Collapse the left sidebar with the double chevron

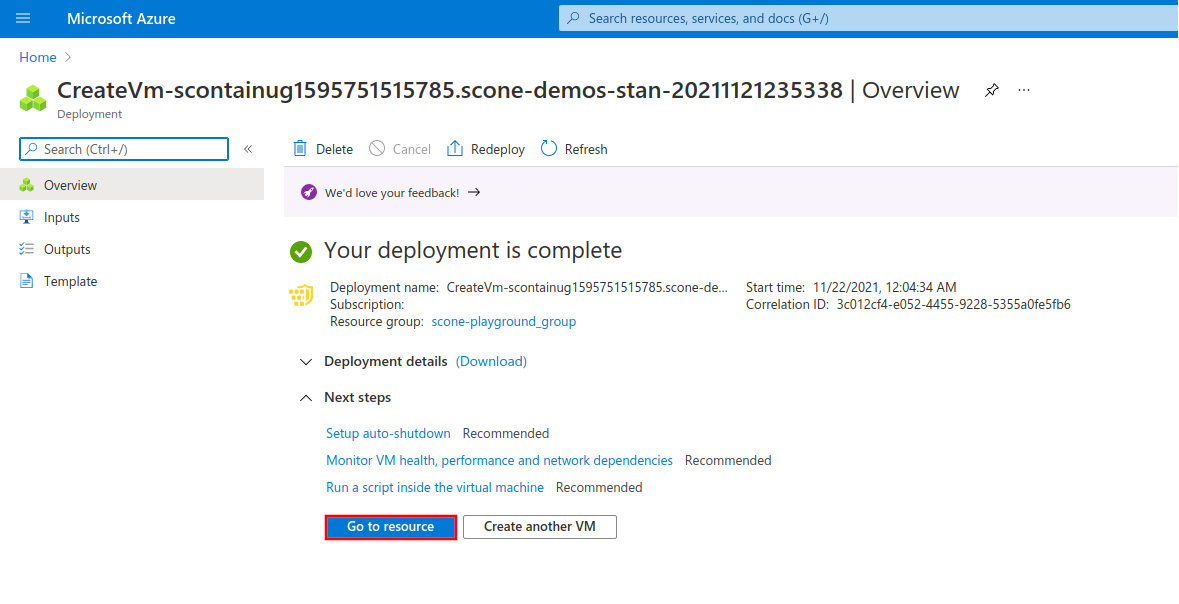point(248,148)
